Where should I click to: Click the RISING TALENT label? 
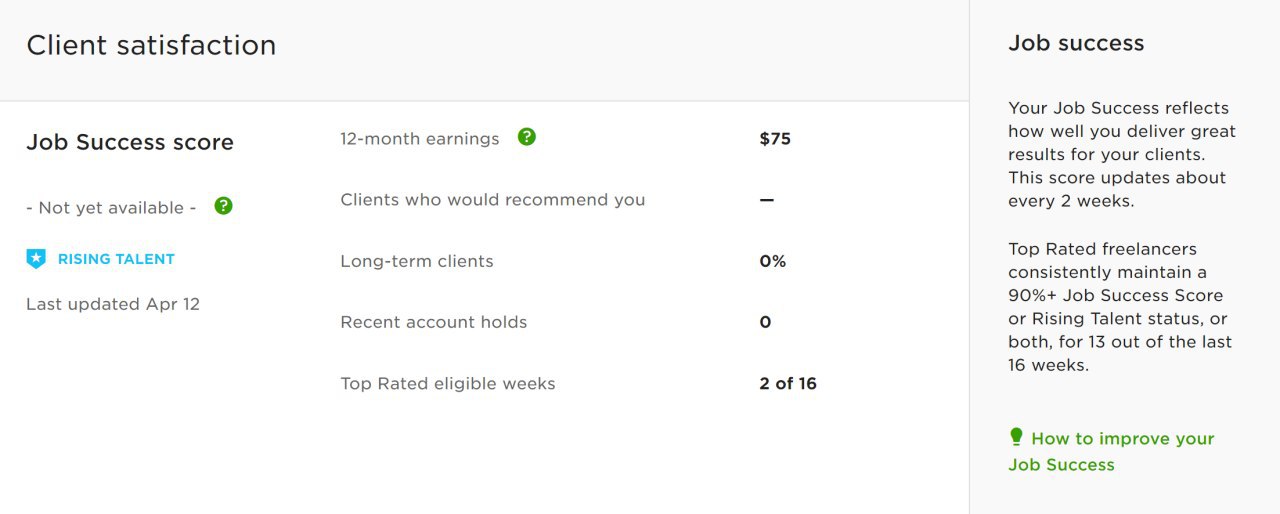[x=116, y=259]
